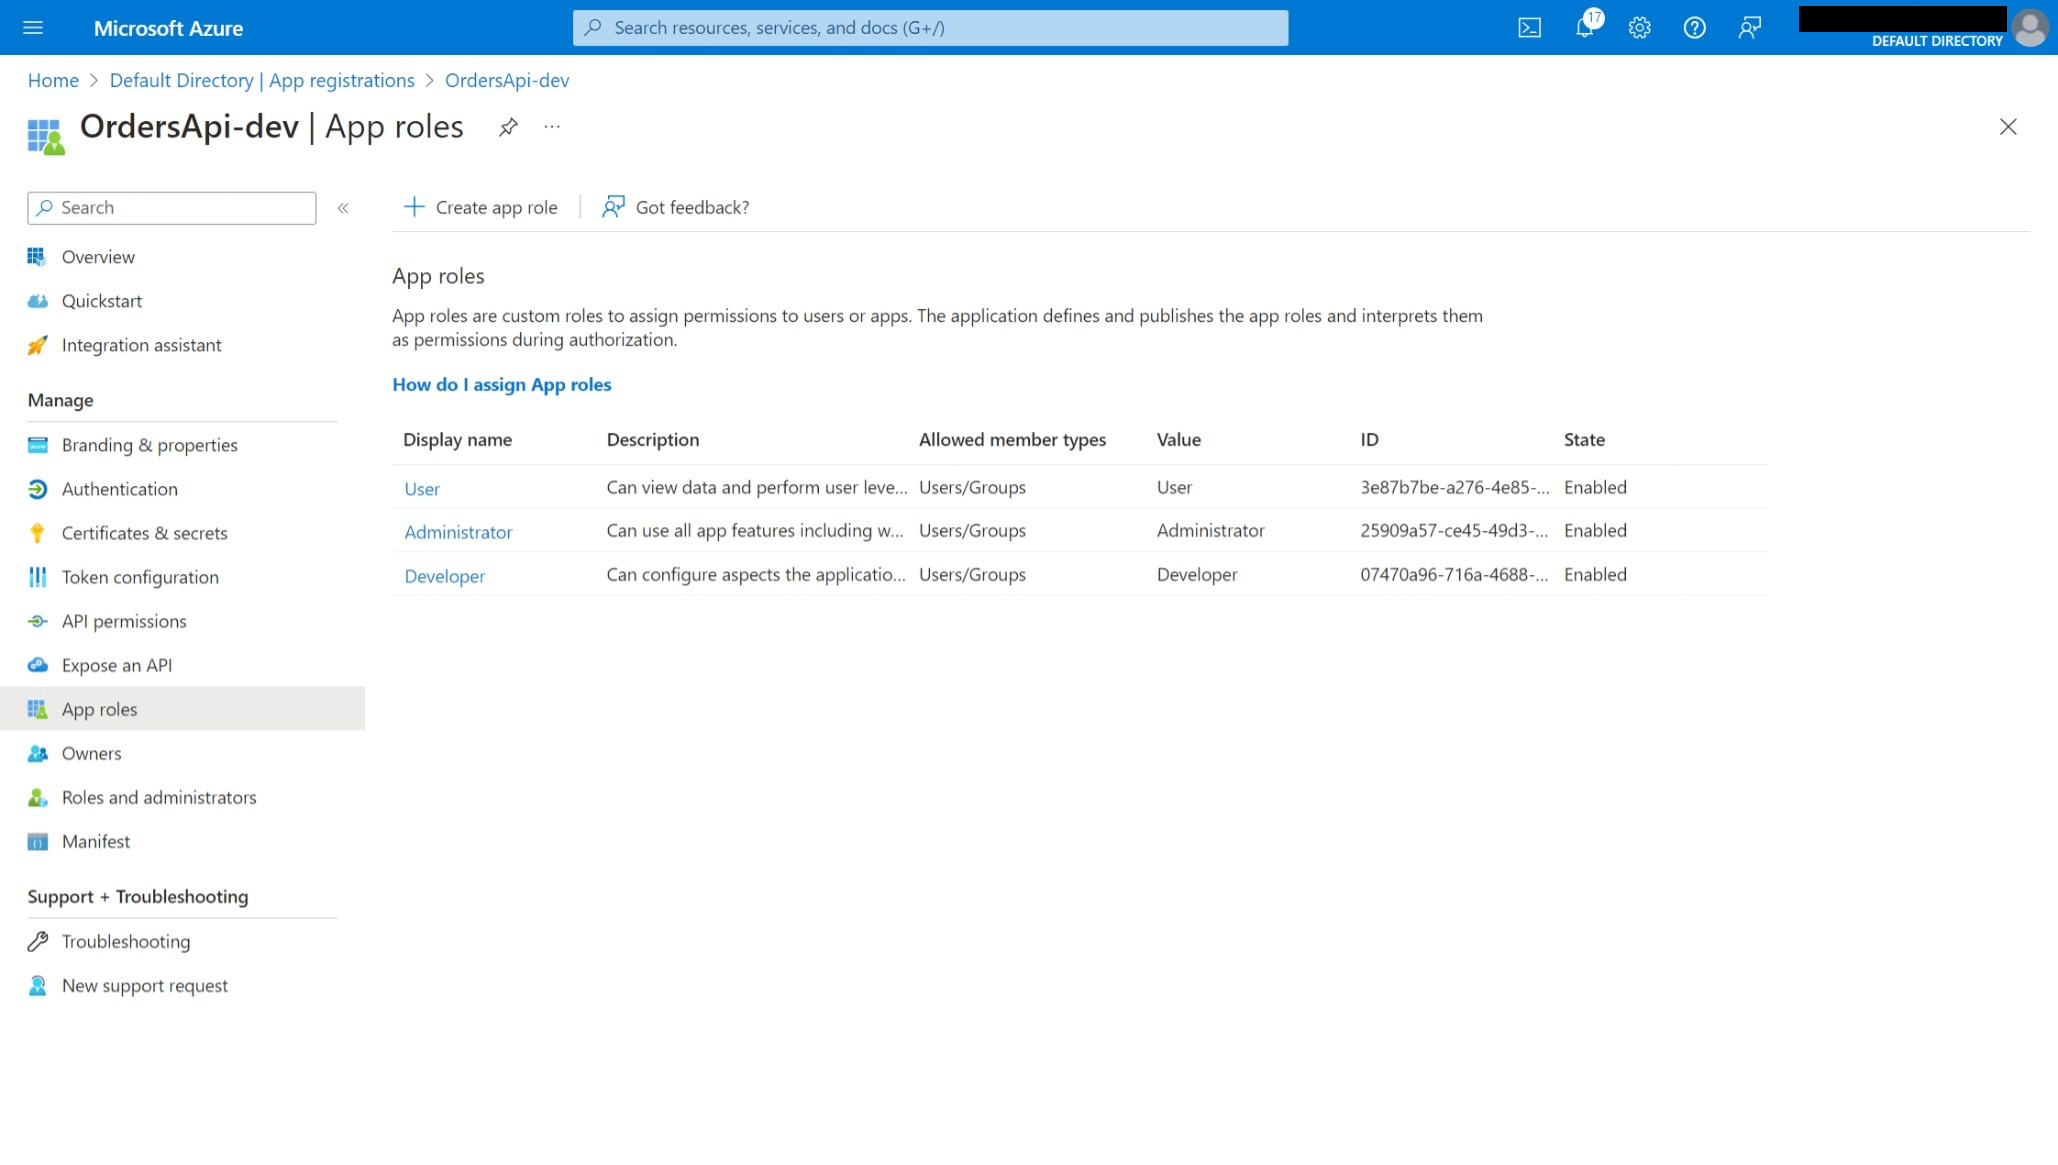Image resolution: width=2058 pixels, height=1165 pixels.
Task: Open the more options ellipsis by the title
Action: 552,127
